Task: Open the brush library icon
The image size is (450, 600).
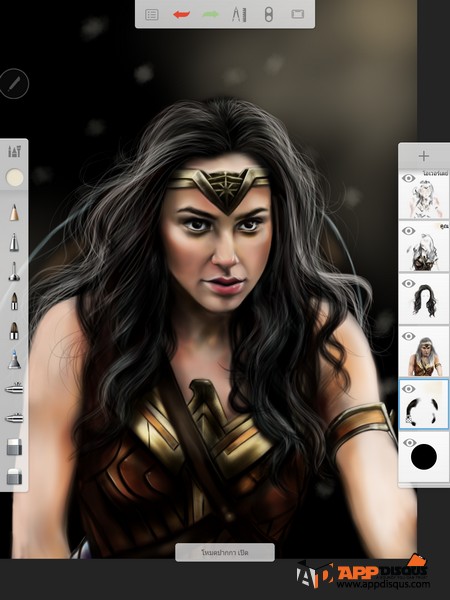Action: coord(14,152)
